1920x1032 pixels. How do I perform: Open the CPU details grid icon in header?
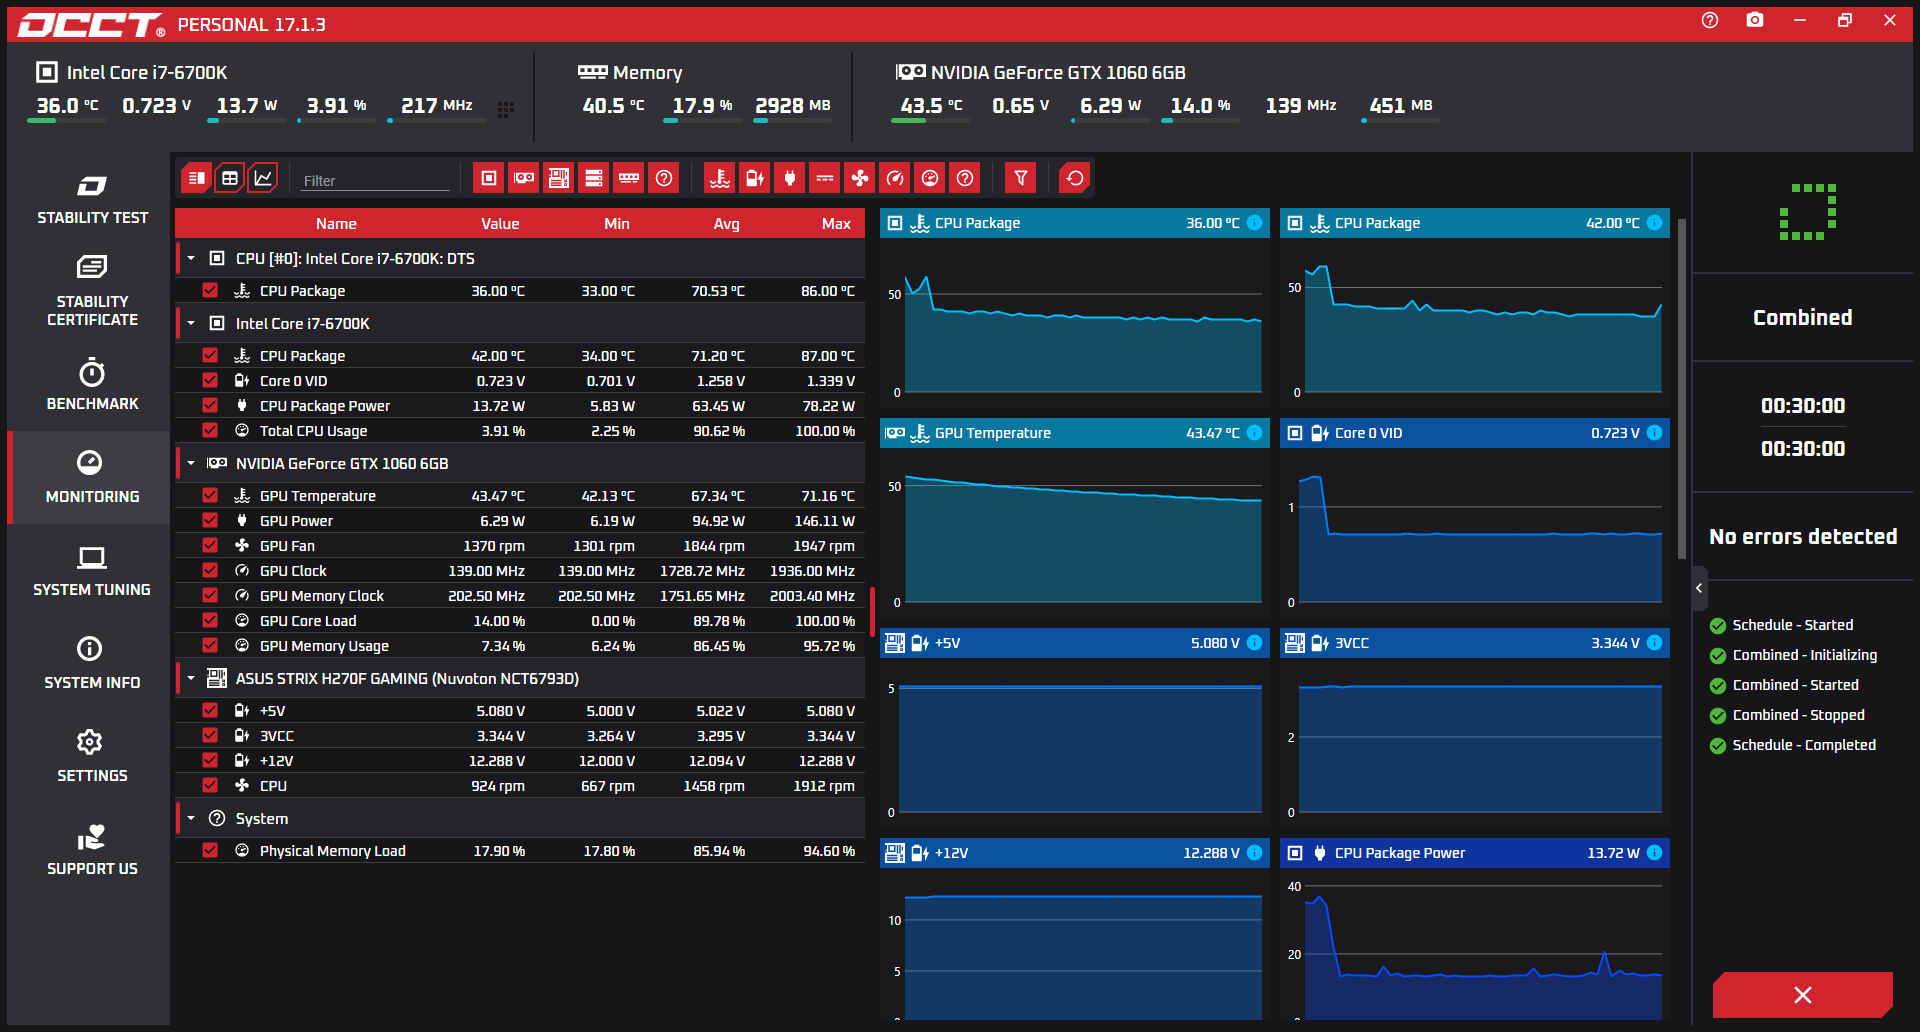pyautogui.click(x=506, y=108)
